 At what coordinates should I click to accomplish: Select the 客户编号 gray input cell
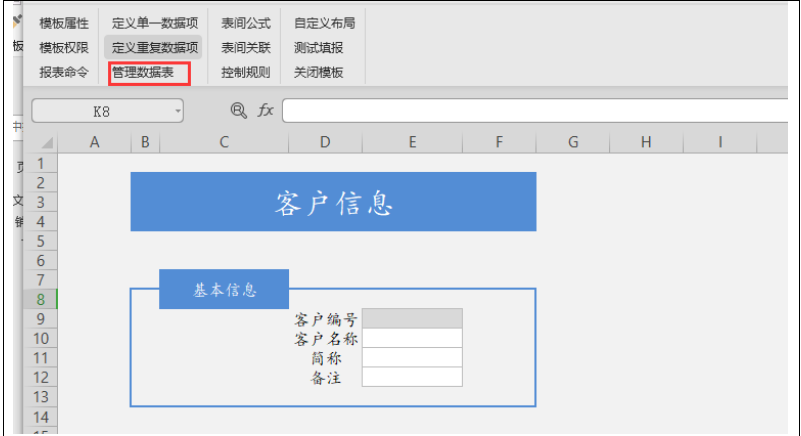412,319
